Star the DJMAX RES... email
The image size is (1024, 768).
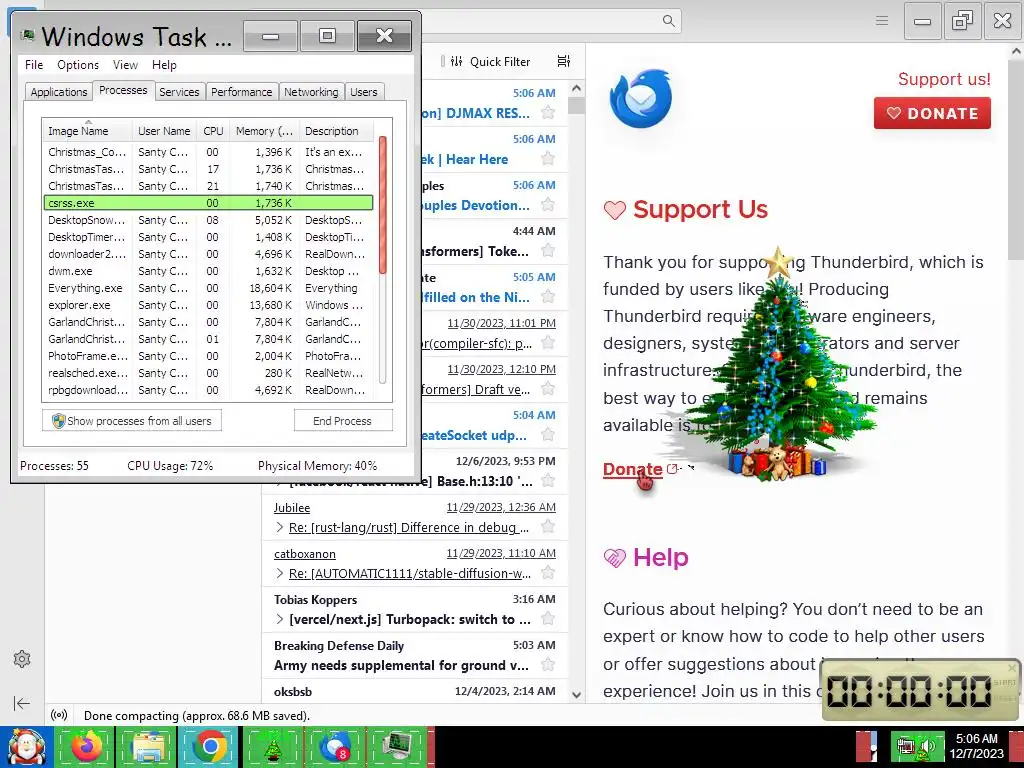[548, 113]
